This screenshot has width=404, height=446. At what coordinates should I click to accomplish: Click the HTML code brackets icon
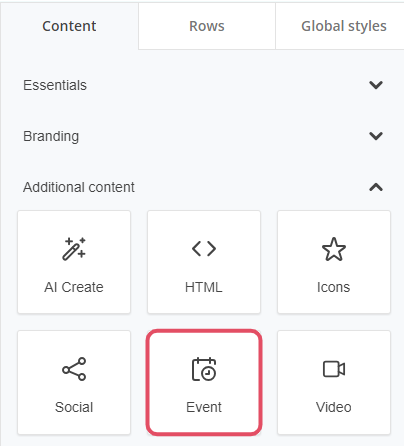[204, 249]
